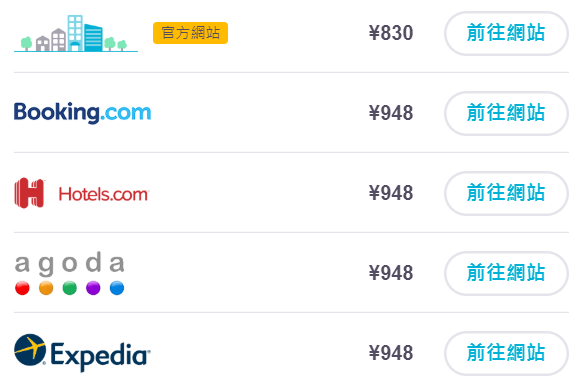The image size is (586, 387).
Task: Click the blue agoda dot
Action: coord(117,288)
